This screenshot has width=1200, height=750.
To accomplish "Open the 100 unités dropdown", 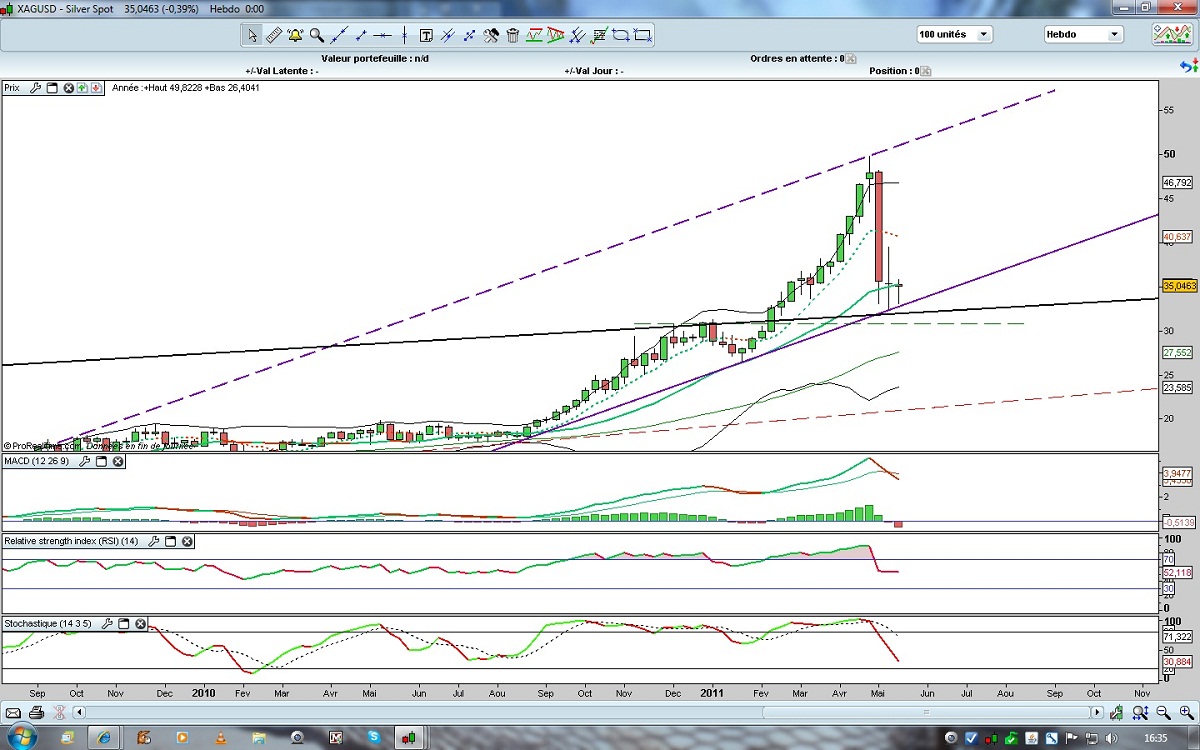I will [954, 34].
